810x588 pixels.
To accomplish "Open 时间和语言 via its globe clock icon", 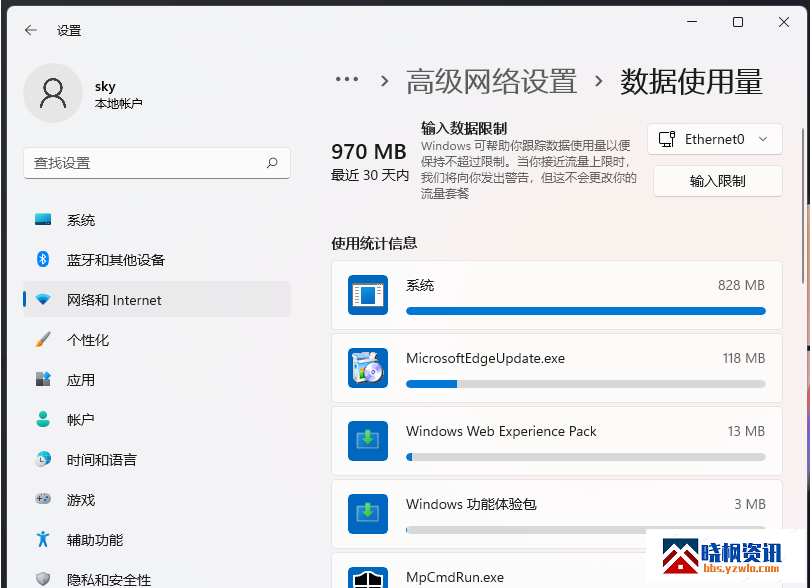I will 43,459.
